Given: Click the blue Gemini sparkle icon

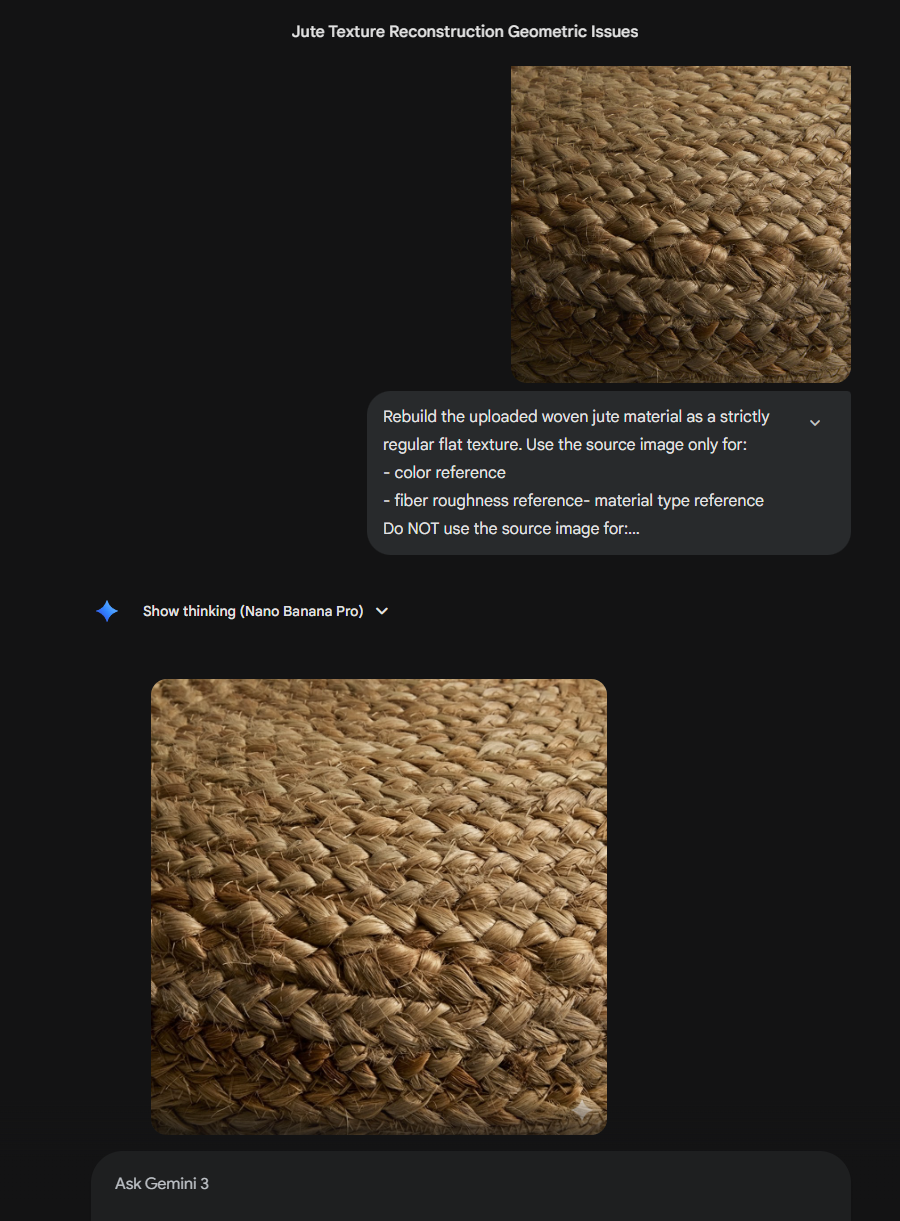Looking at the screenshot, I should 107,611.
